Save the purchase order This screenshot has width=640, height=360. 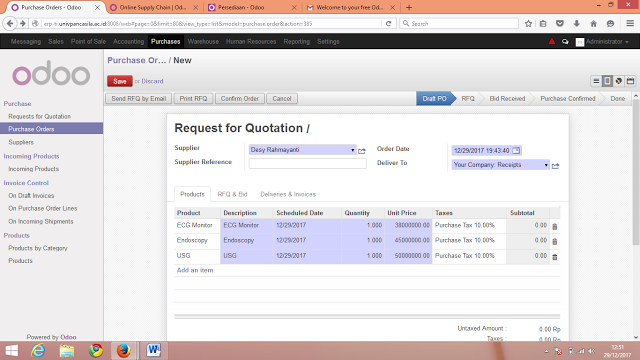[x=120, y=81]
